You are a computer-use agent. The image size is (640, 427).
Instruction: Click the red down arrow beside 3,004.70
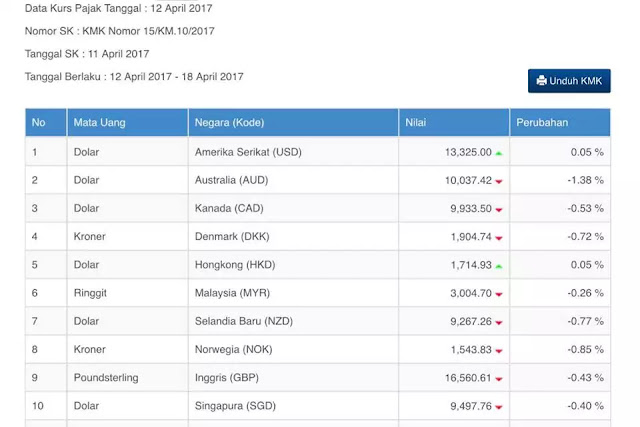(499, 294)
